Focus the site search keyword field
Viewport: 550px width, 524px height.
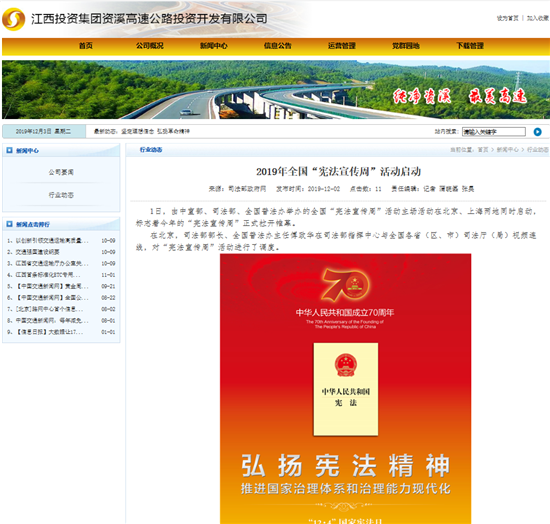[494, 132]
